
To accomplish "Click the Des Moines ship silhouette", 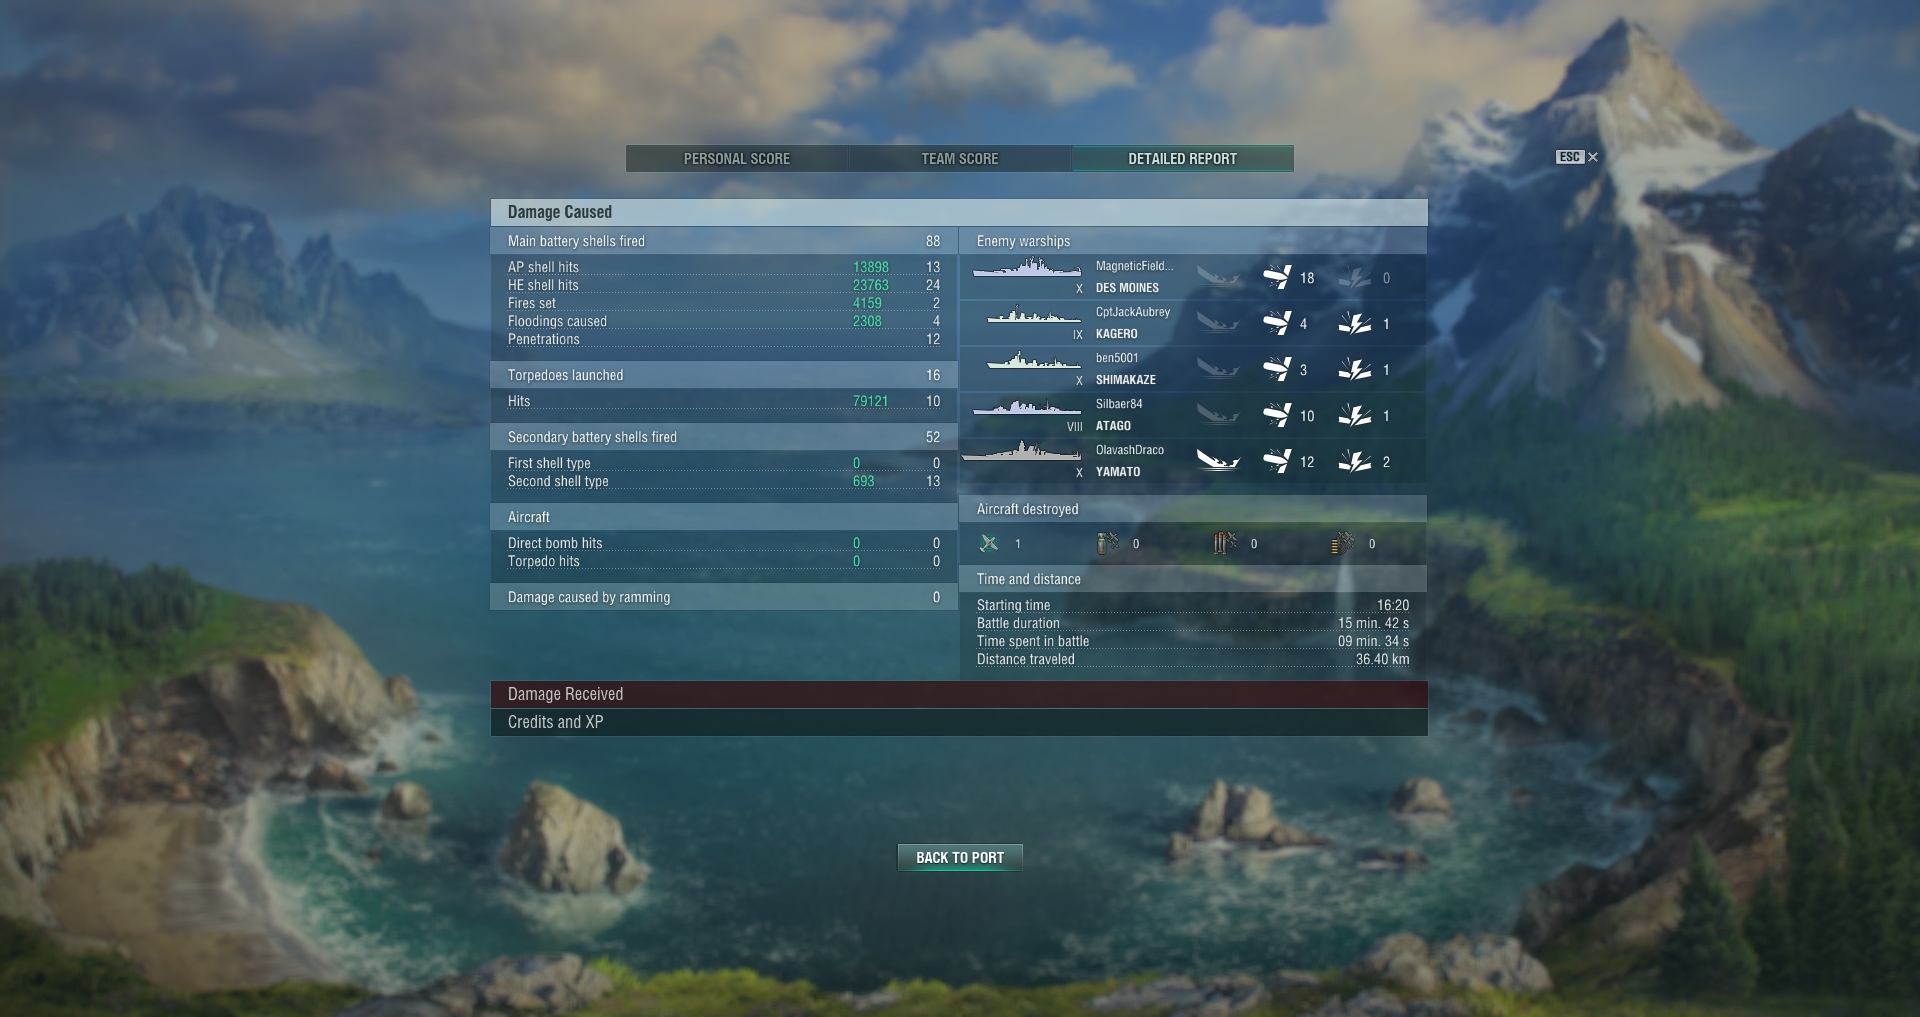I will tap(1027, 268).
